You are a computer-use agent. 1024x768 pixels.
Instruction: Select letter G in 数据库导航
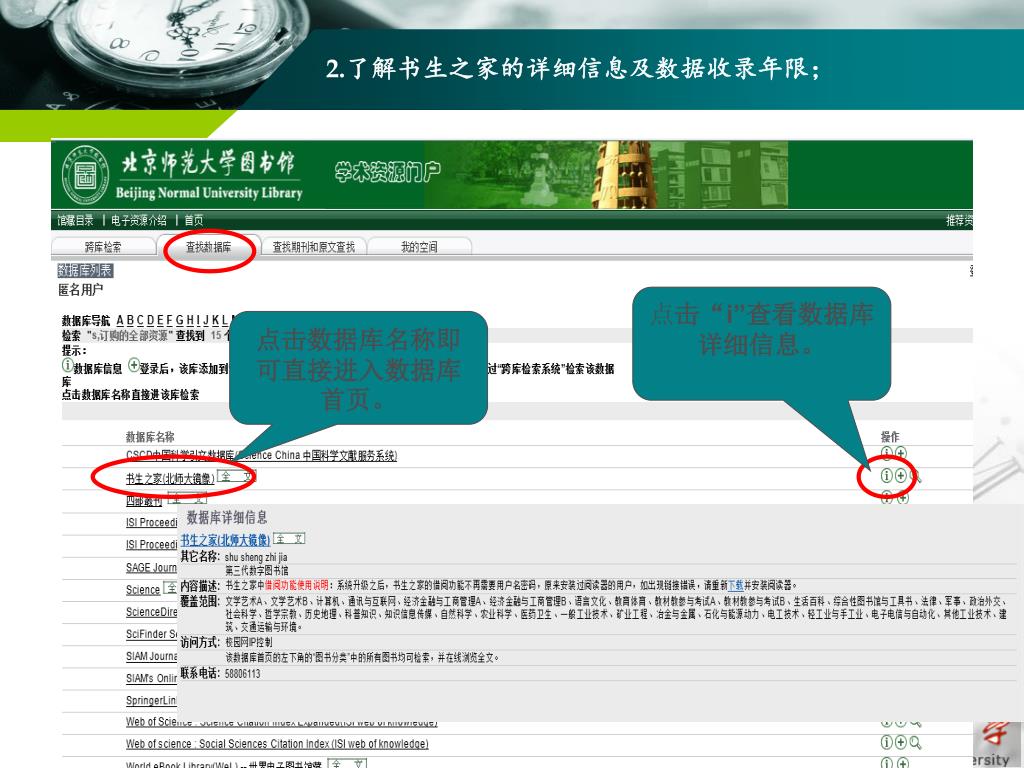point(180,320)
